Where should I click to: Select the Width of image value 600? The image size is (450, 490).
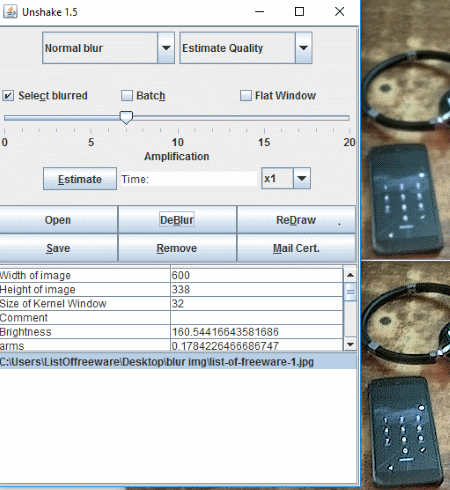pyautogui.click(x=257, y=275)
